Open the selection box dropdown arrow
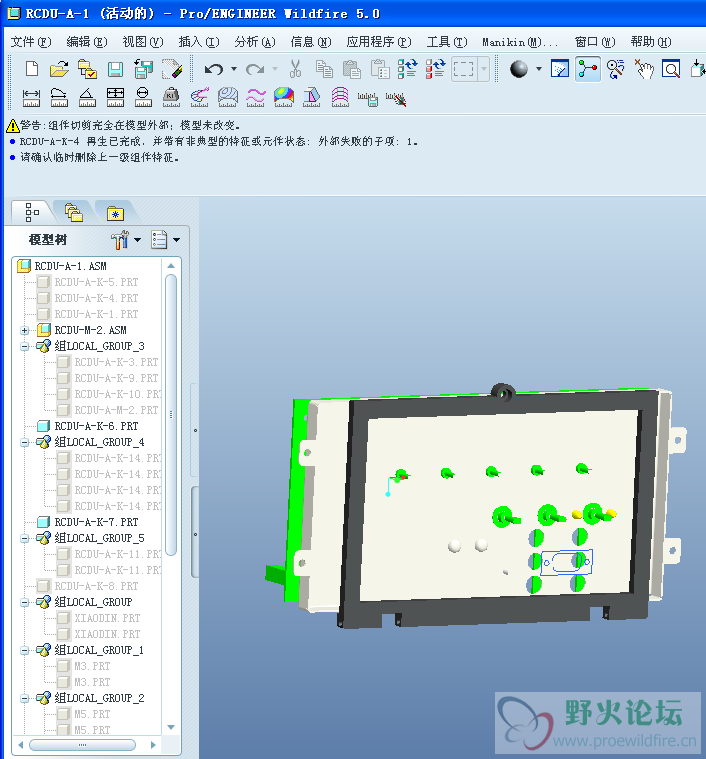Viewport: 706px width, 759px height. click(483, 69)
